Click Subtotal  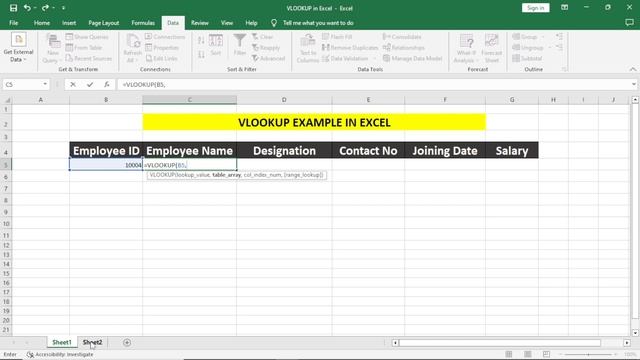pyautogui.click(x=527, y=58)
